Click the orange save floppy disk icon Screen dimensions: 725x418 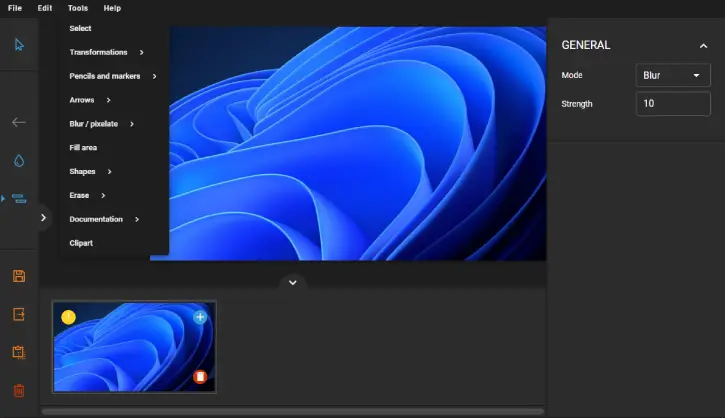(19, 276)
